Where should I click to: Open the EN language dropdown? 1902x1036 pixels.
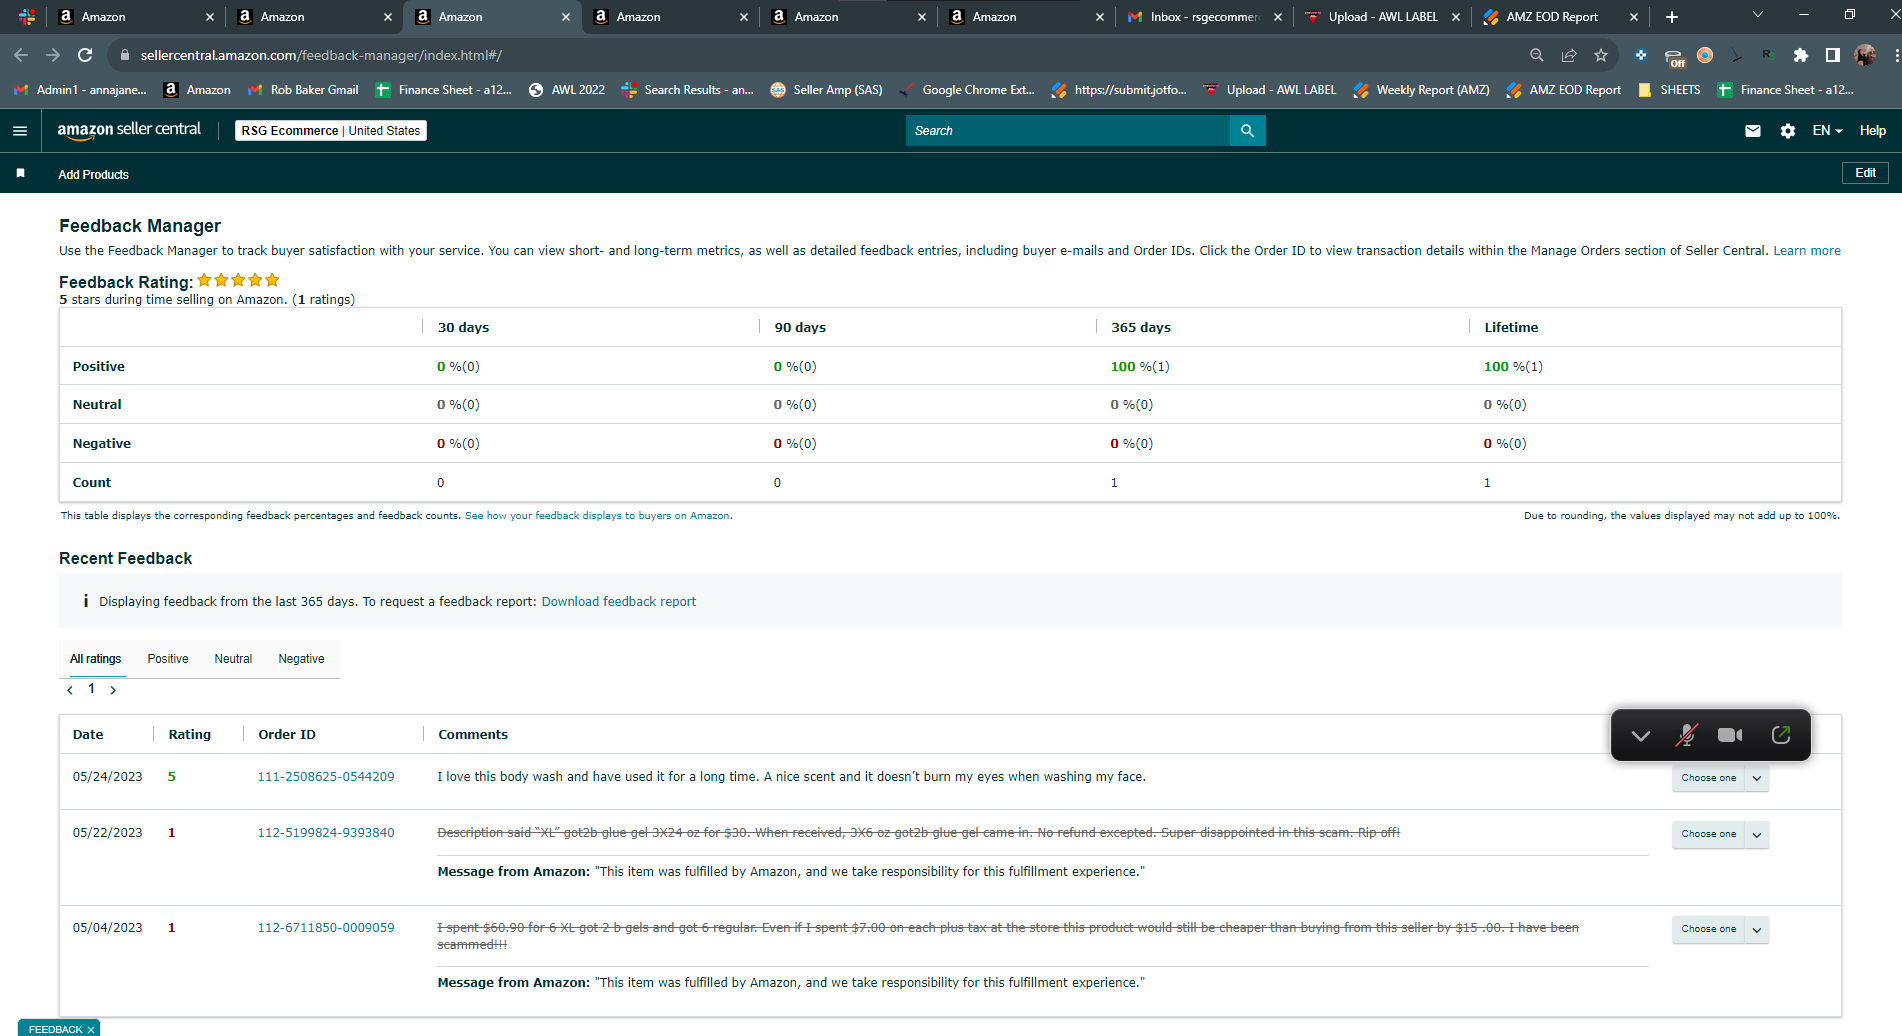[1827, 131]
